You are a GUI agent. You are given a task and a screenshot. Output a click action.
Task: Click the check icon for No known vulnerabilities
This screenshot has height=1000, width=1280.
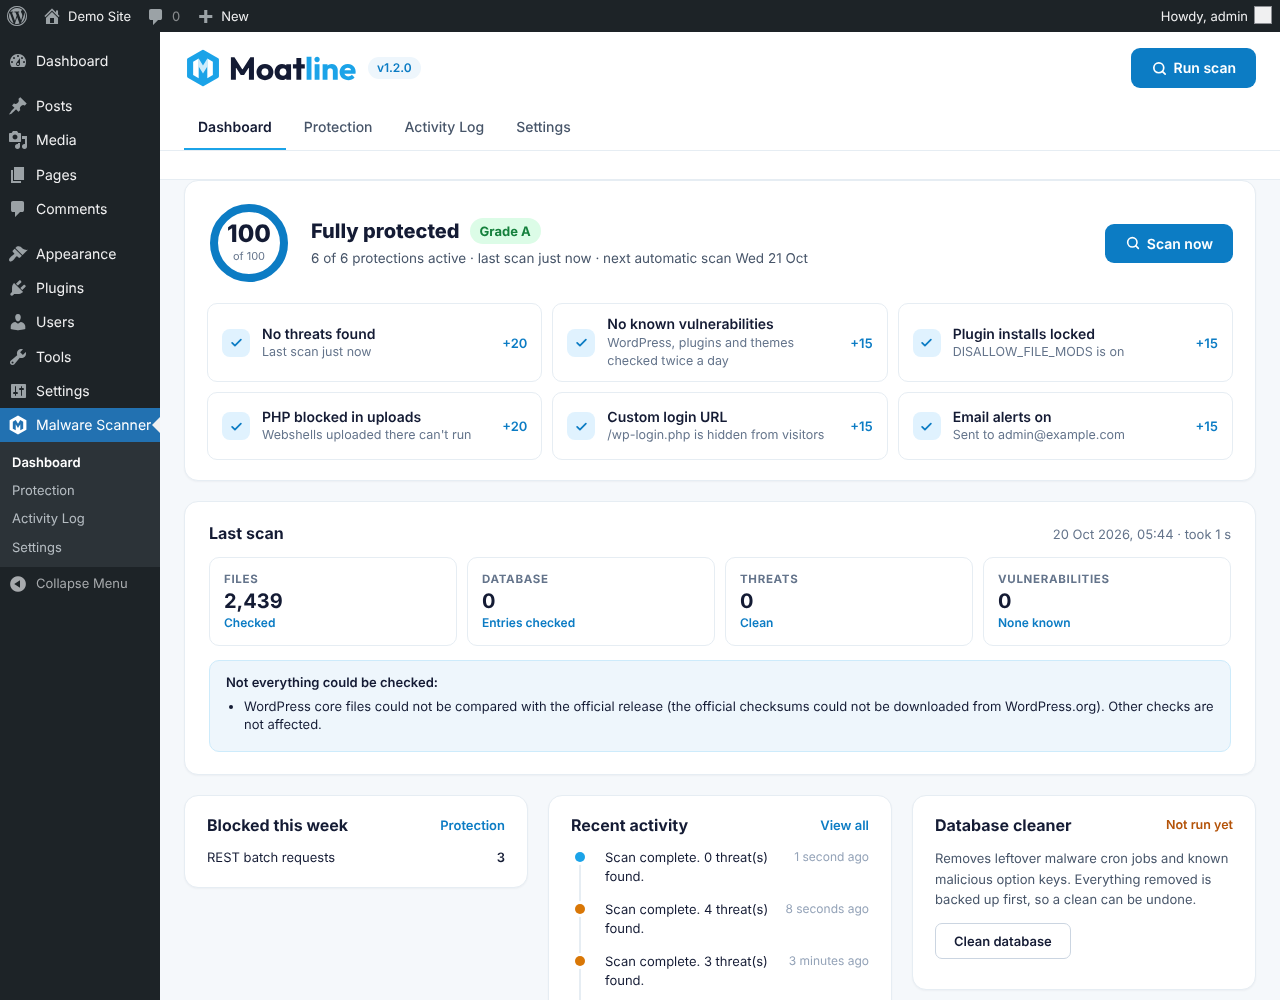[581, 343]
